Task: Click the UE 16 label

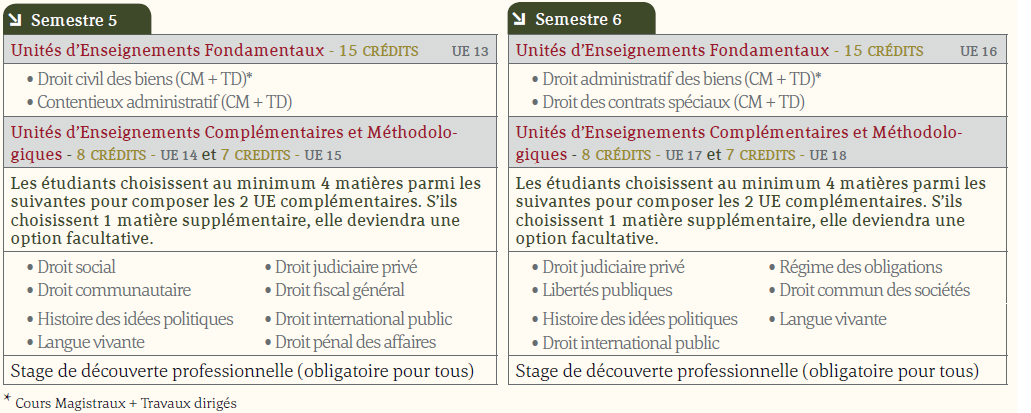Action: coord(978,51)
